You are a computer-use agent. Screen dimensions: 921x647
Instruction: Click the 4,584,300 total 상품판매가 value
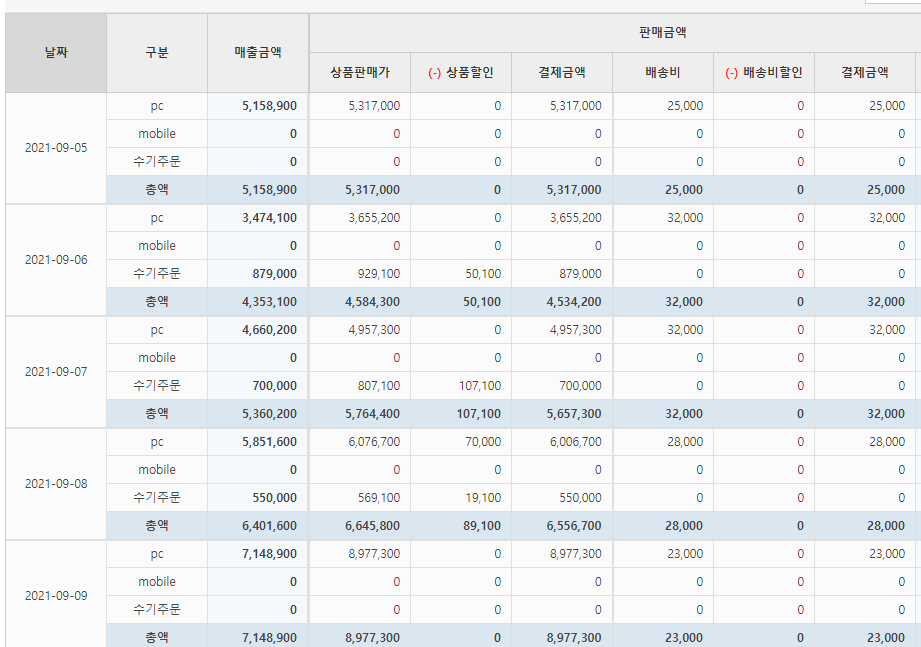[x=372, y=302]
